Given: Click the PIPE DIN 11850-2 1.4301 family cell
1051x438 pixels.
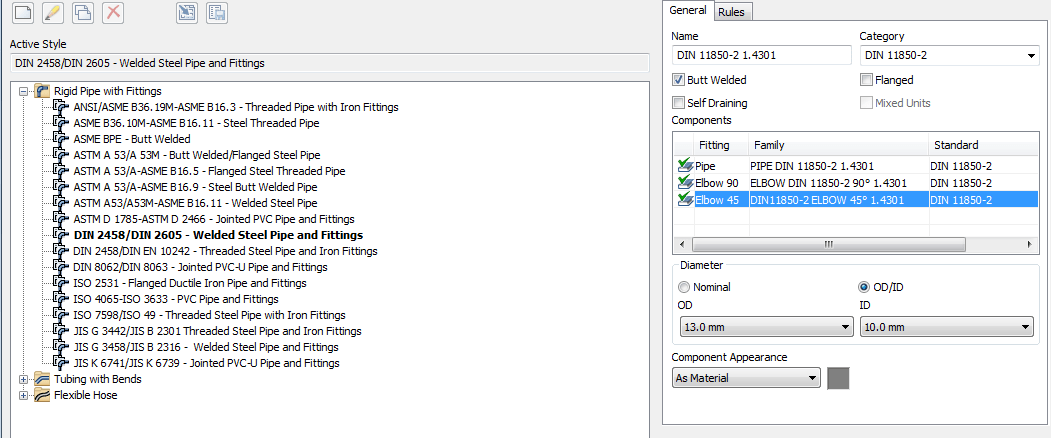Looking at the screenshot, I should (838, 166).
